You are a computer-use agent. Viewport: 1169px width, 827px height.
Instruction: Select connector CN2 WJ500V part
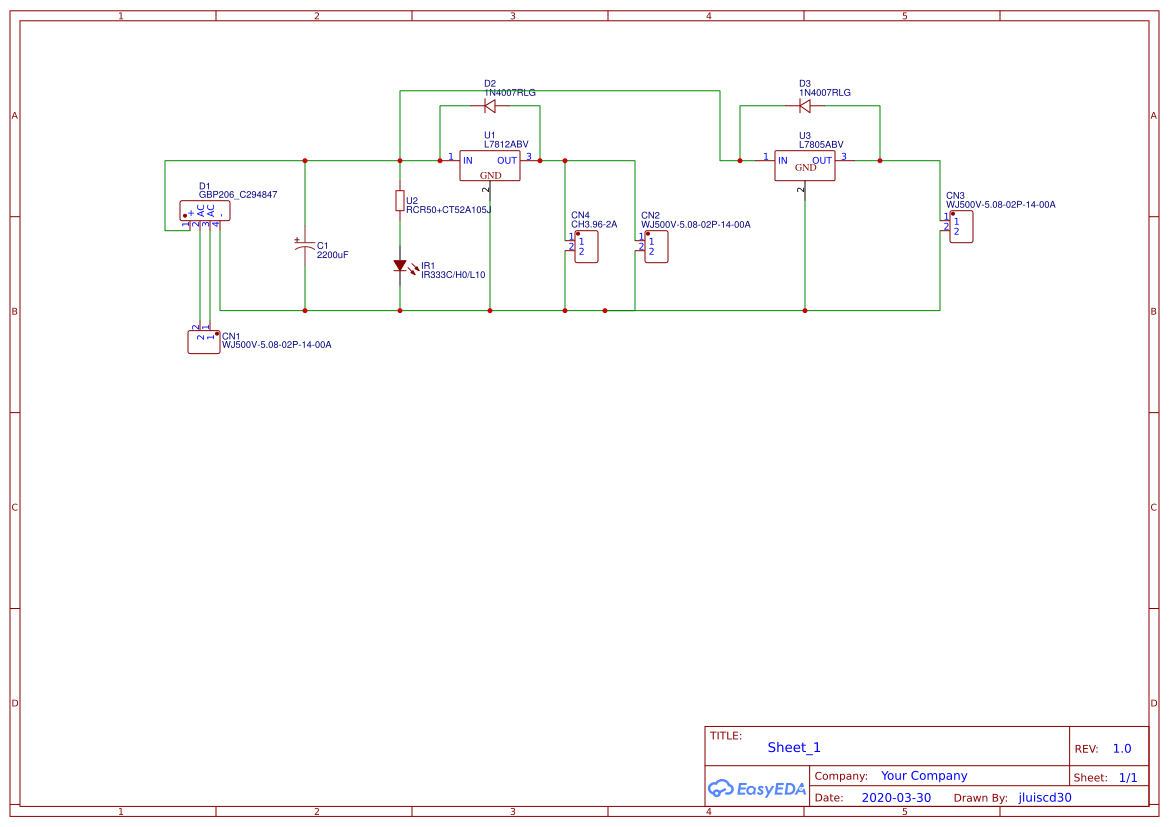(x=658, y=246)
